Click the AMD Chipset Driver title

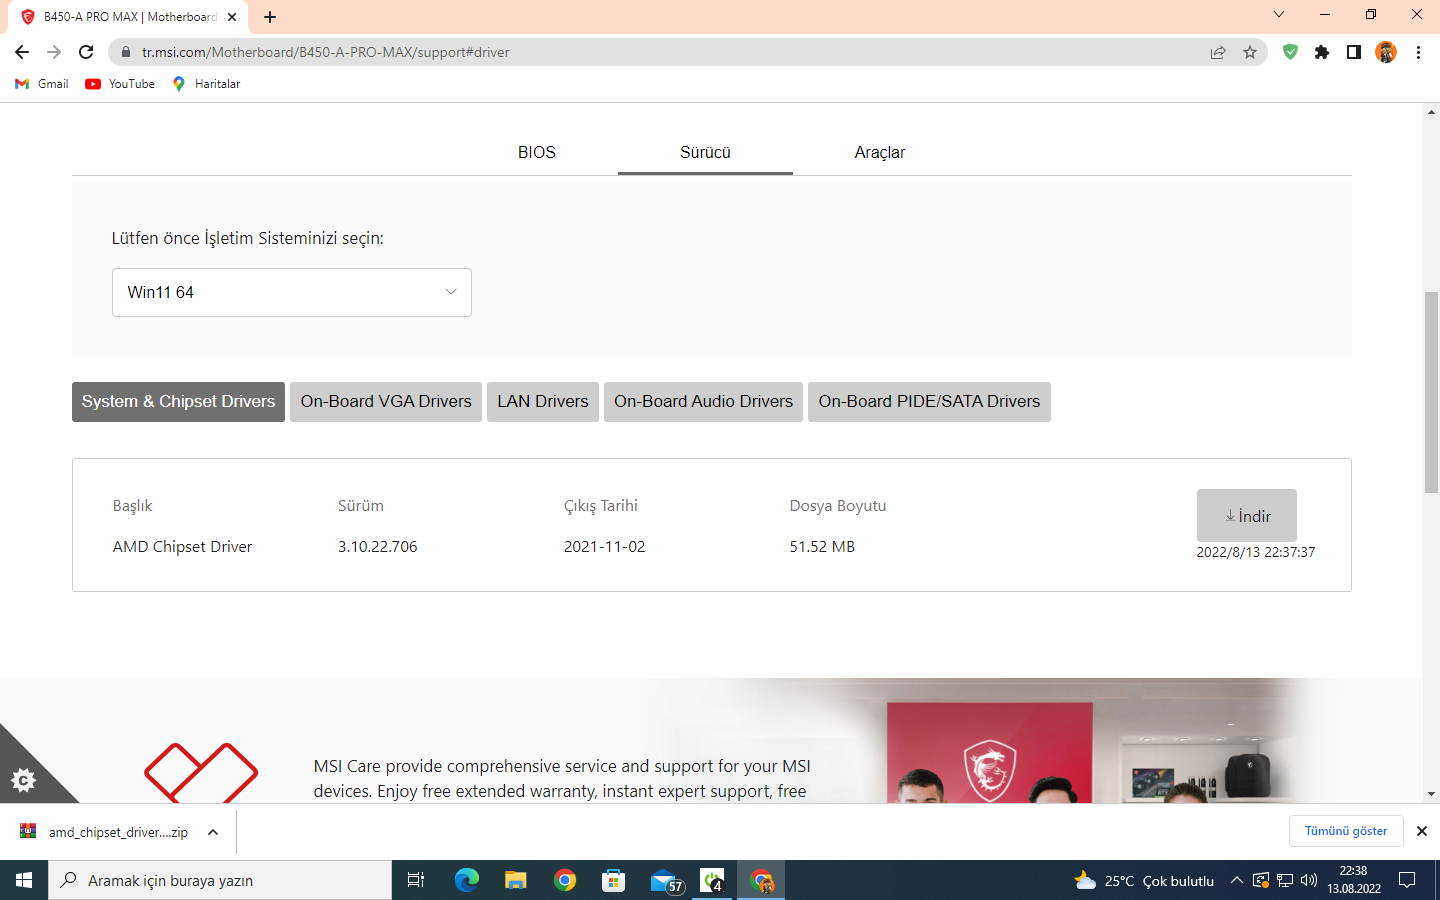coord(182,547)
